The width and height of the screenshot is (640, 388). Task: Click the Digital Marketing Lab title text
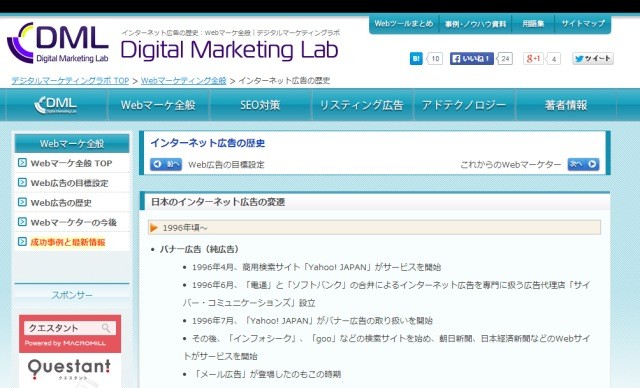click(x=229, y=50)
